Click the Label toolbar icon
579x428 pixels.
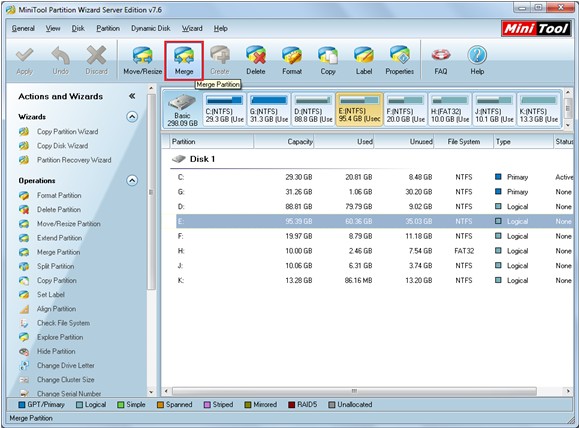pyautogui.click(x=364, y=55)
